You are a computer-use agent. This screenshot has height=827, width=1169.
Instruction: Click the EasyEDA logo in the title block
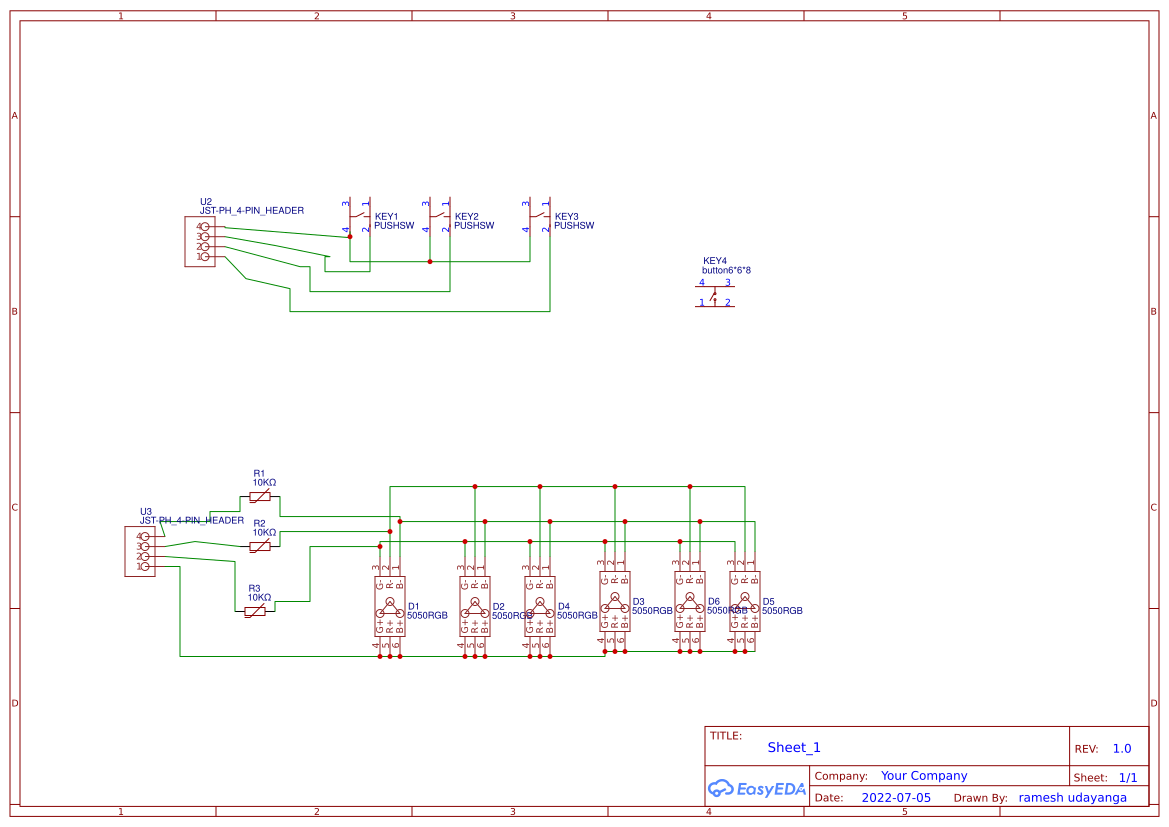(757, 789)
